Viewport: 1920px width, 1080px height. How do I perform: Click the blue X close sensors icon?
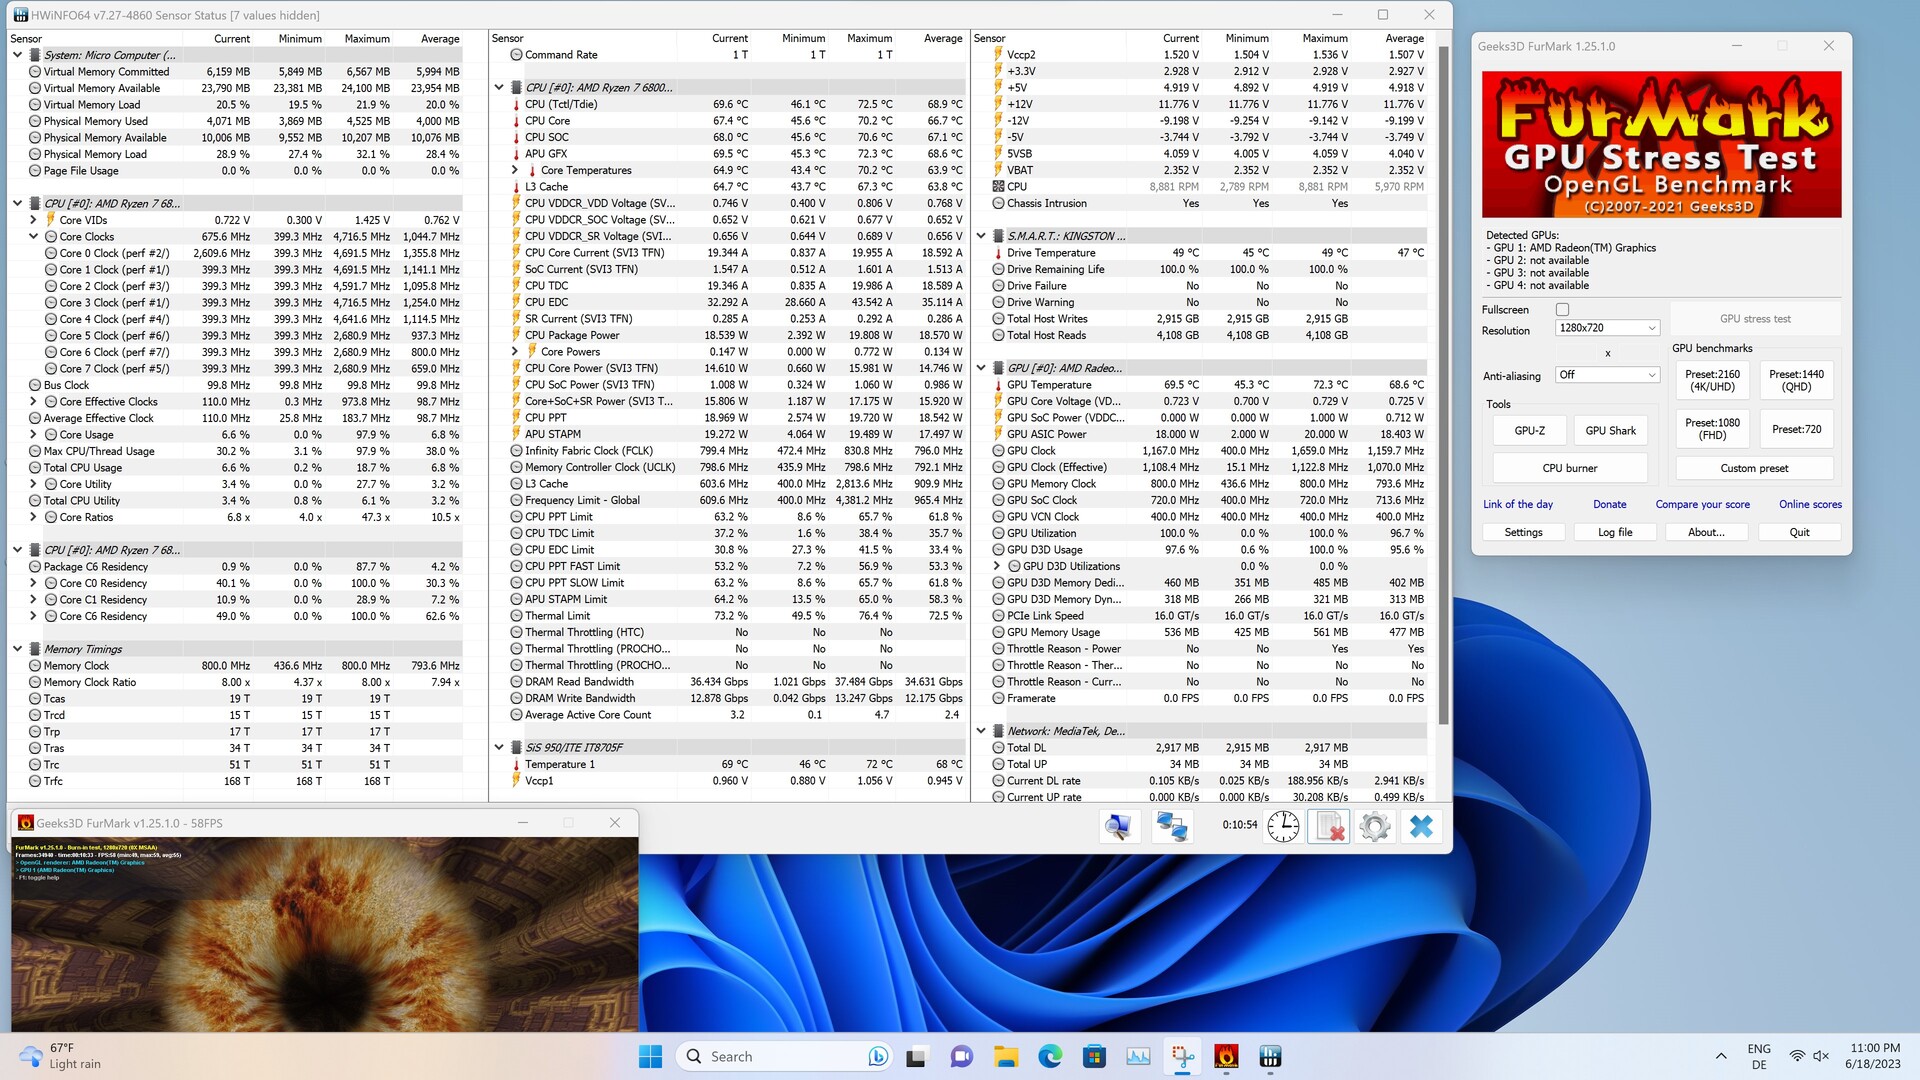[1421, 826]
